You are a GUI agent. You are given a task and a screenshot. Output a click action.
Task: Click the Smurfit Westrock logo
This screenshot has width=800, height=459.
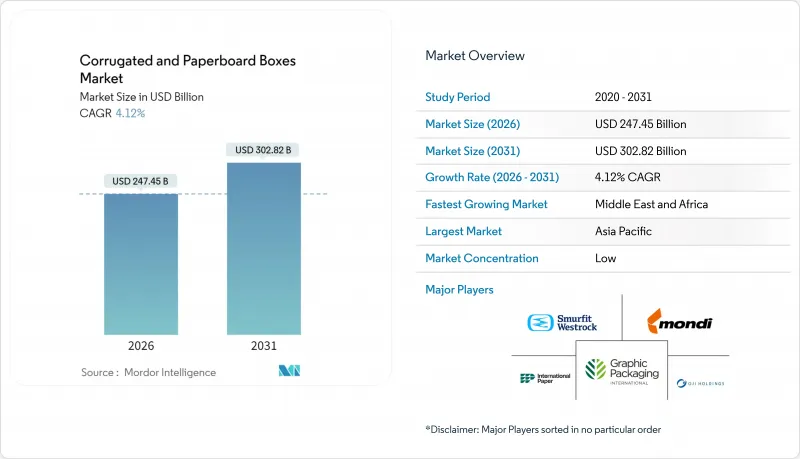click(x=562, y=323)
